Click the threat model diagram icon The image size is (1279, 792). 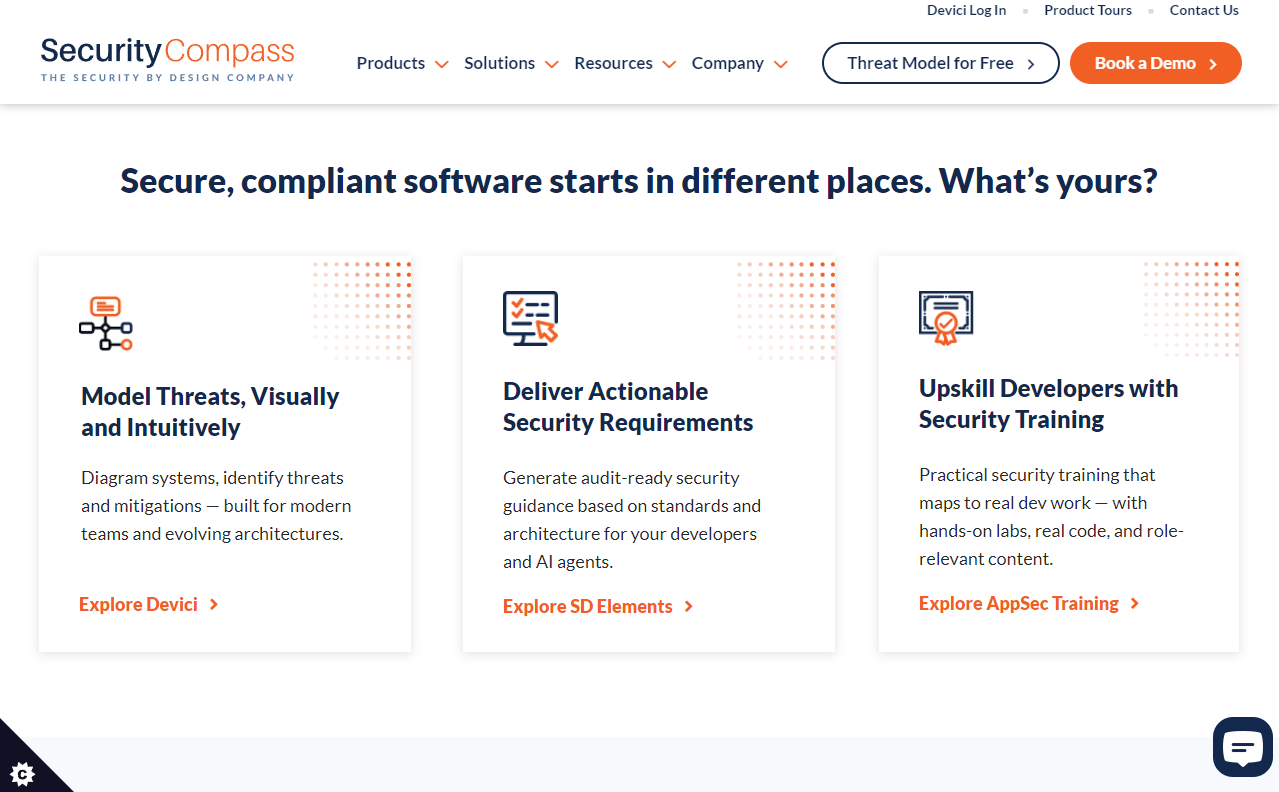tap(106, 323)
